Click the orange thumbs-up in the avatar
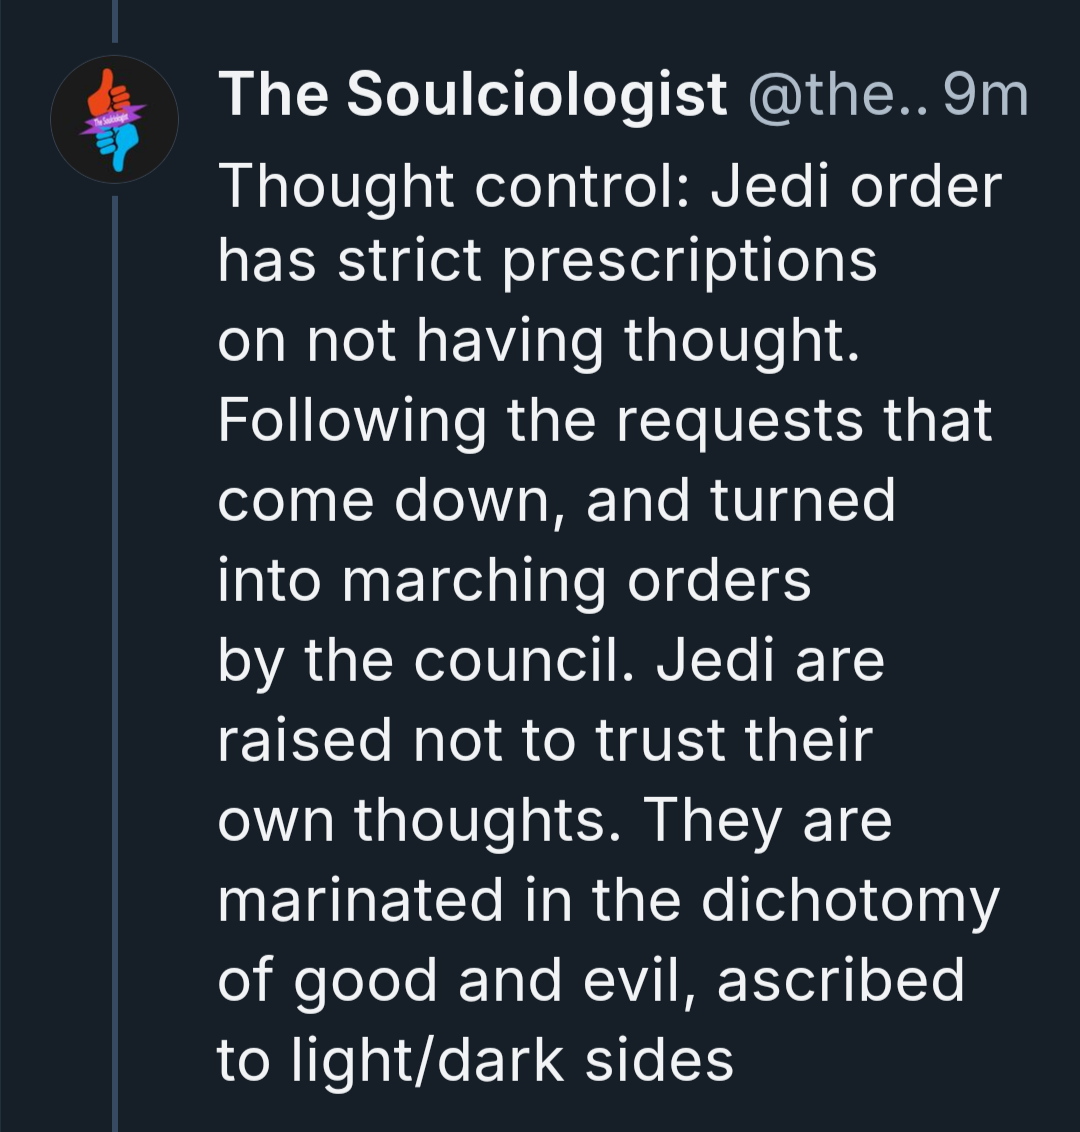 tap(108, 92)
